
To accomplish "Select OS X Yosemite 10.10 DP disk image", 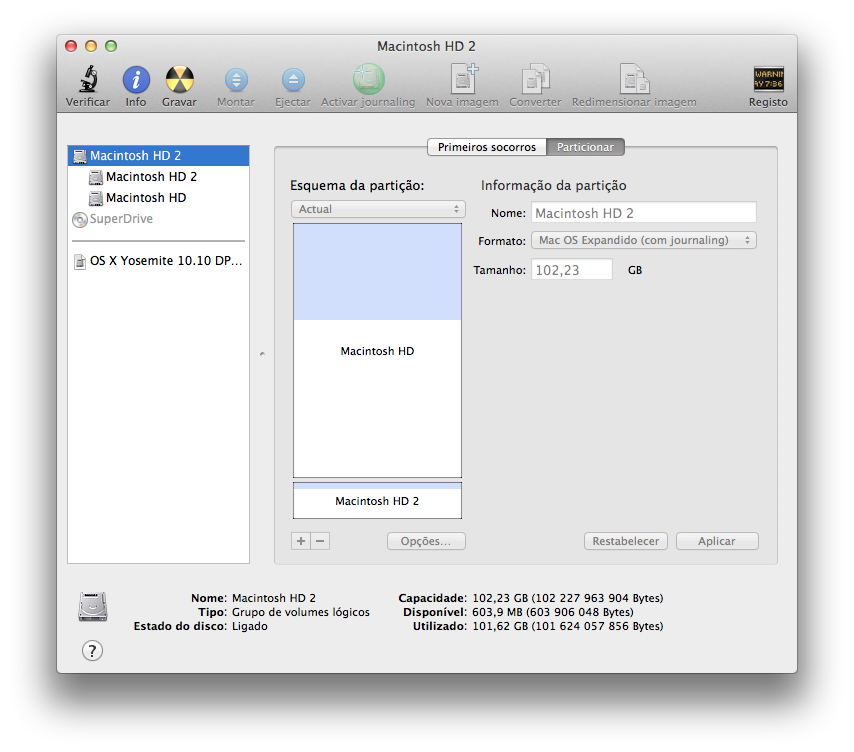I will click(158, 261).
